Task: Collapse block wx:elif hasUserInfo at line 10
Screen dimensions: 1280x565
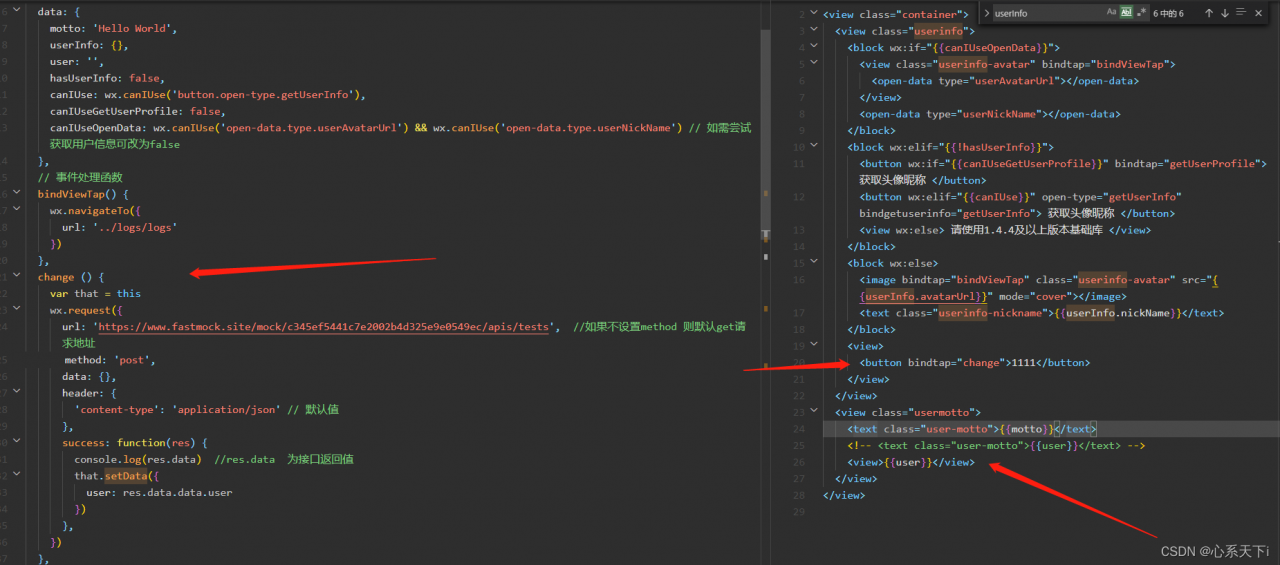Action: (x=815, y=147)
